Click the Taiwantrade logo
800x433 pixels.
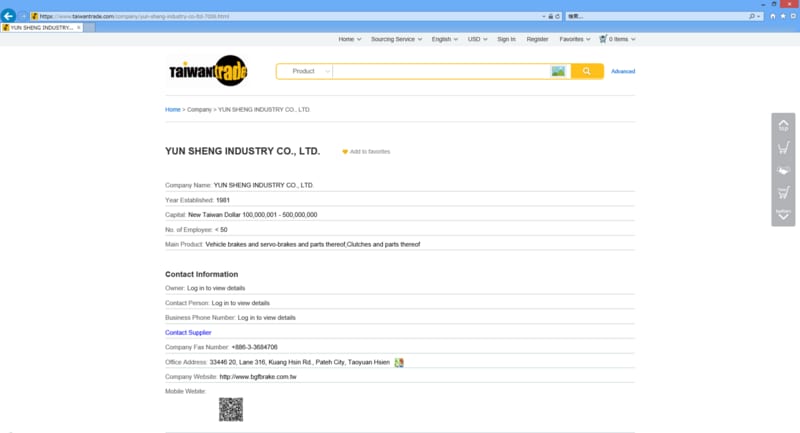208,70
